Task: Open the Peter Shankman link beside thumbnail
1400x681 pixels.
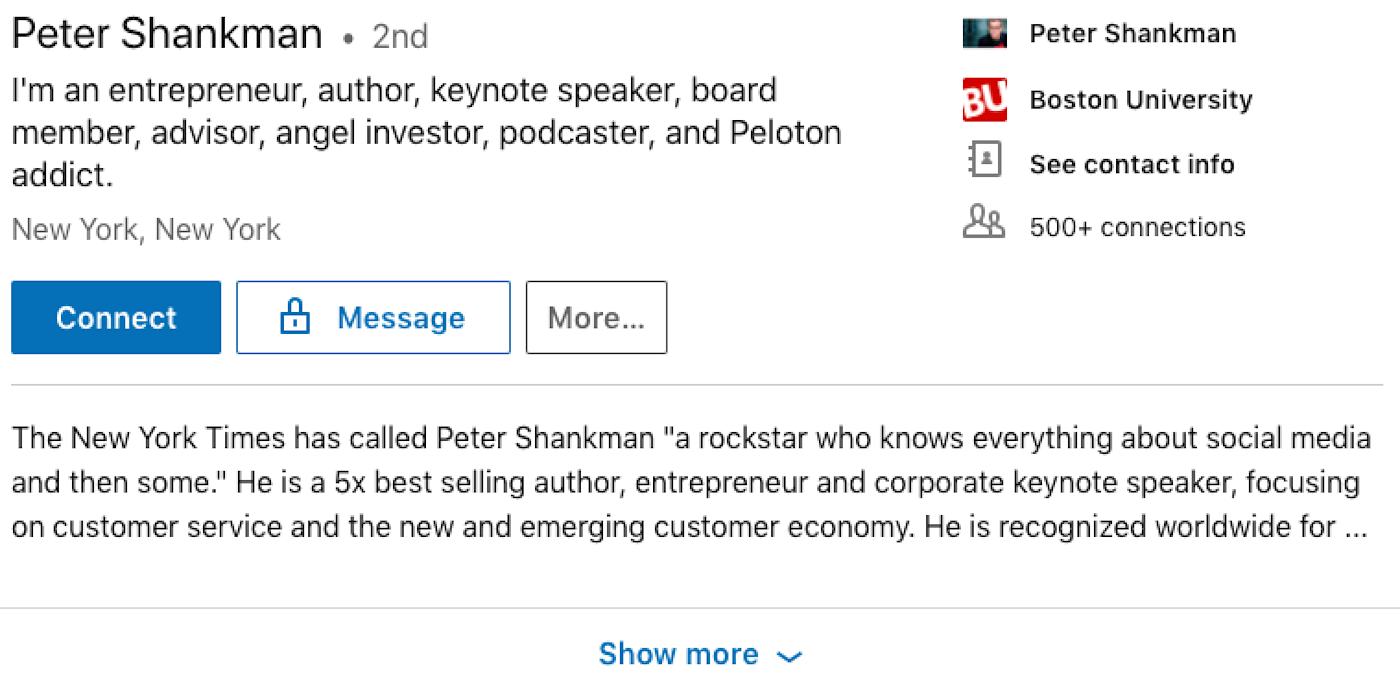Action: click(1133, 33)
